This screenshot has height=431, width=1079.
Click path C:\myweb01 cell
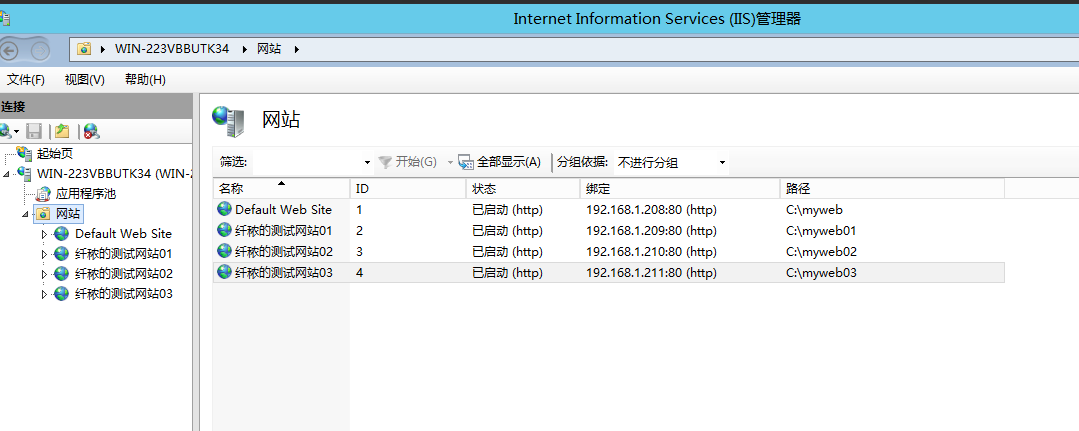click(x=821, y=231)
